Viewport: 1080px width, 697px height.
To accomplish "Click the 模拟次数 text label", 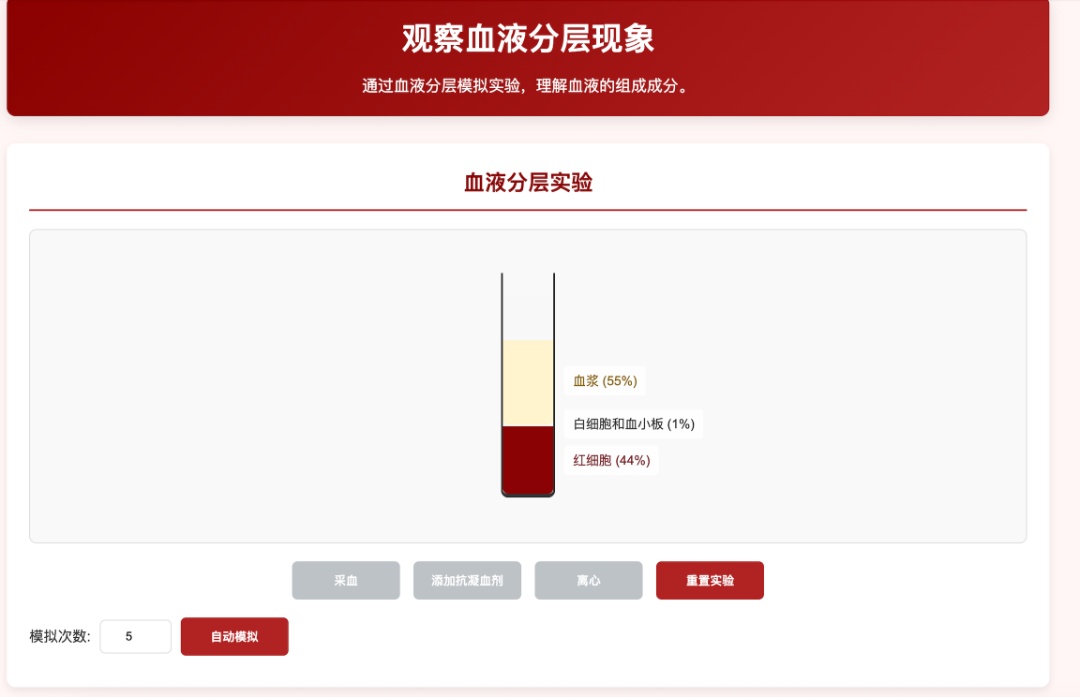I will point(60,637).
